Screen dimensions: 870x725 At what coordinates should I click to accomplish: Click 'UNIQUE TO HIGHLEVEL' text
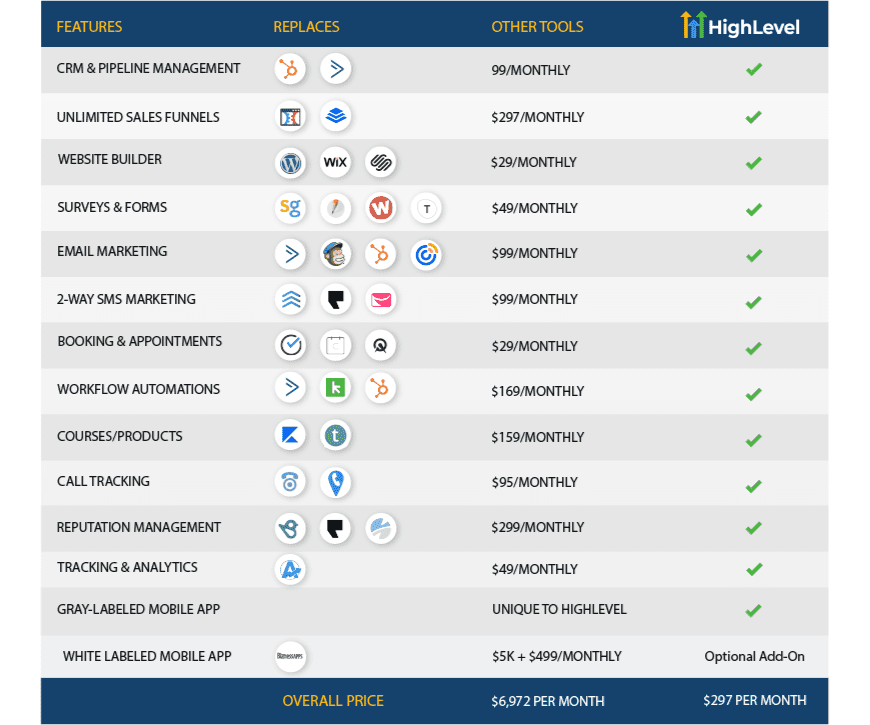(x=559, y=609)
